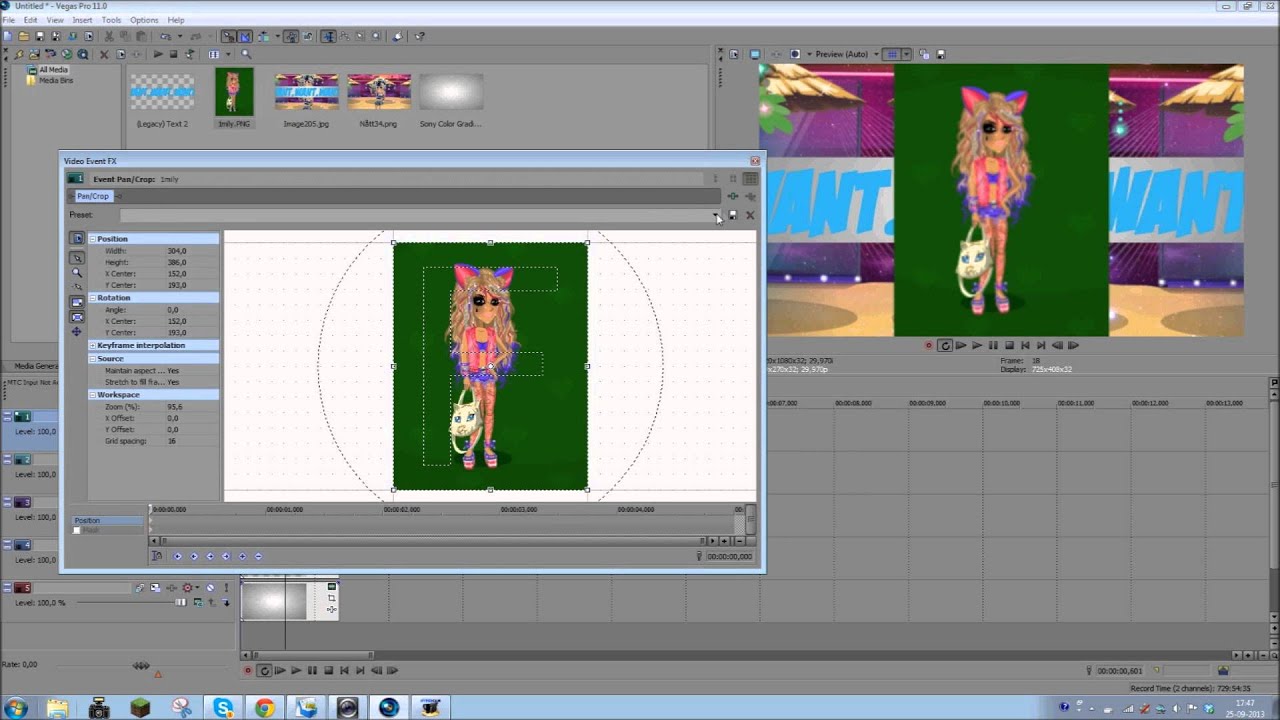Enable the Mask checkbox in keyframe list
Screen dimensions: 1280x720
(x=77, y=530)
